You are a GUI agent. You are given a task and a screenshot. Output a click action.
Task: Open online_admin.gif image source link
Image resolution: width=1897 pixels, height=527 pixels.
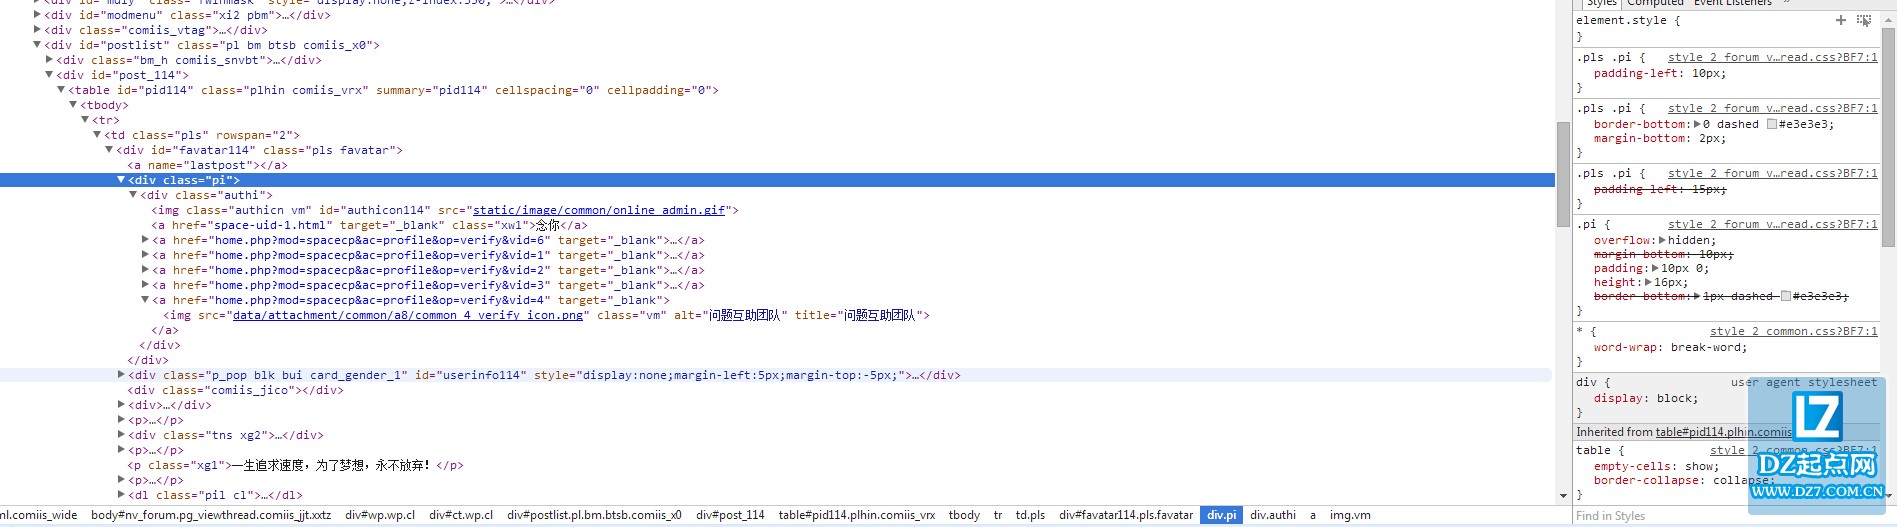pyautogui.click(x=599, y=210)
